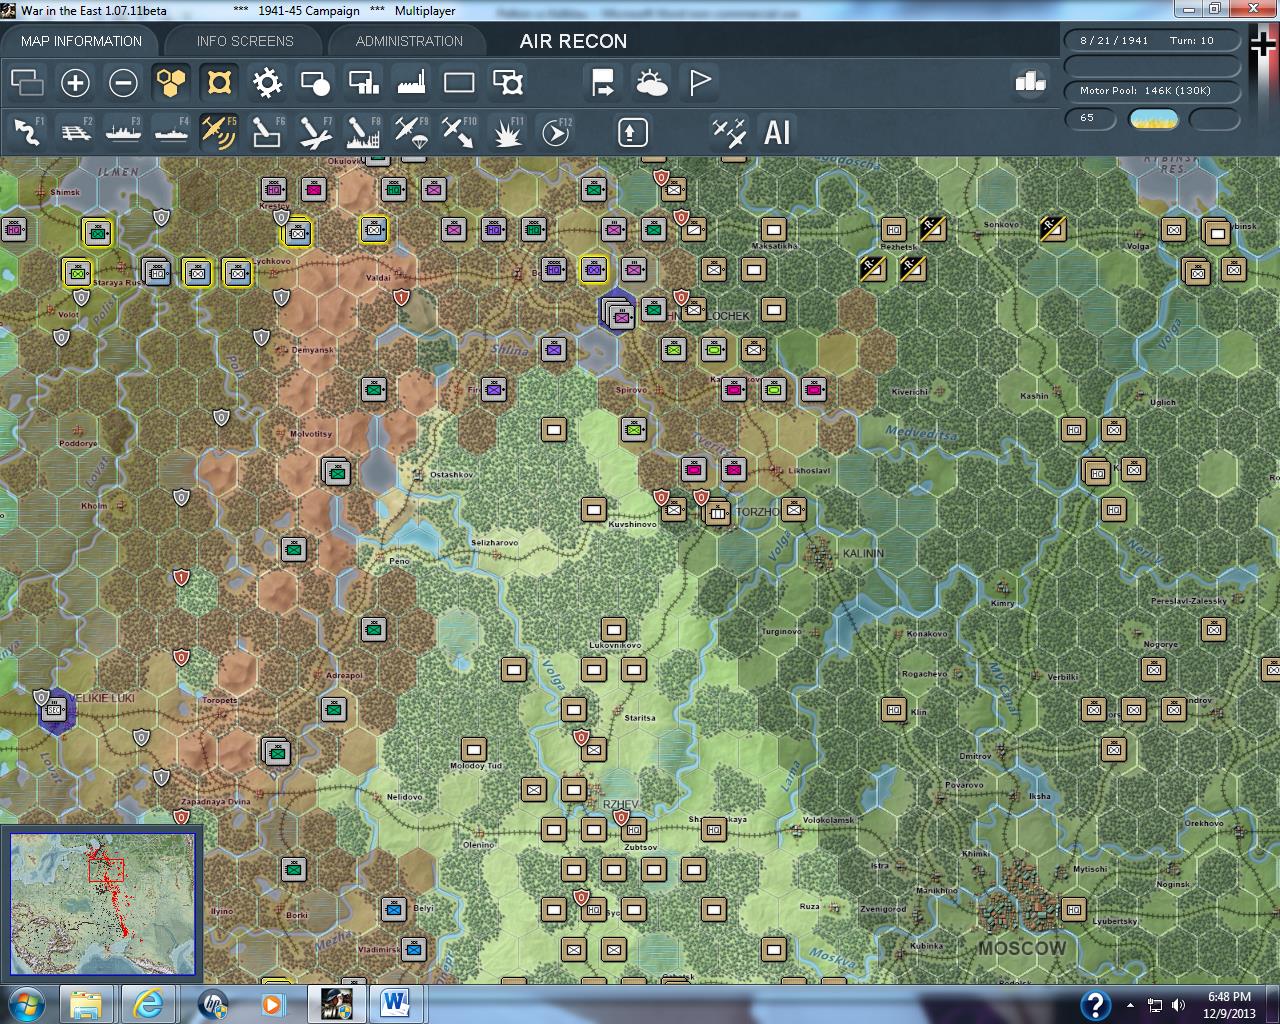Open the Microsoft Word taskbar button

point(396,1003)
